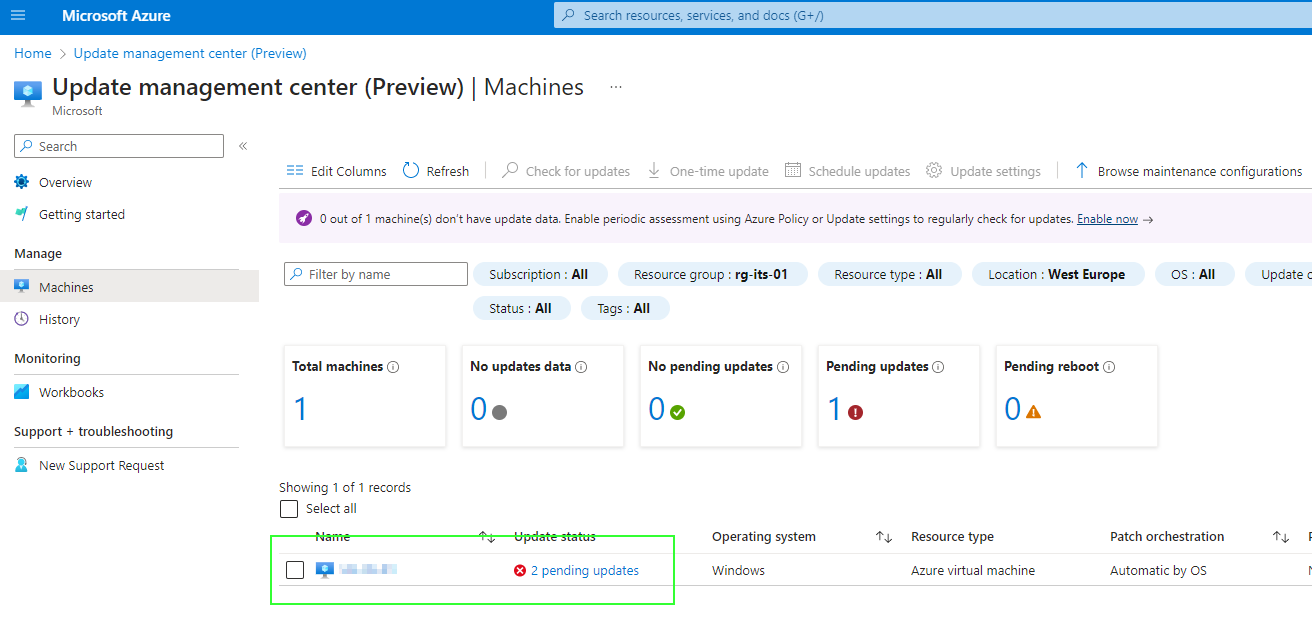Click the sidebar Search field

pos(119,146)
